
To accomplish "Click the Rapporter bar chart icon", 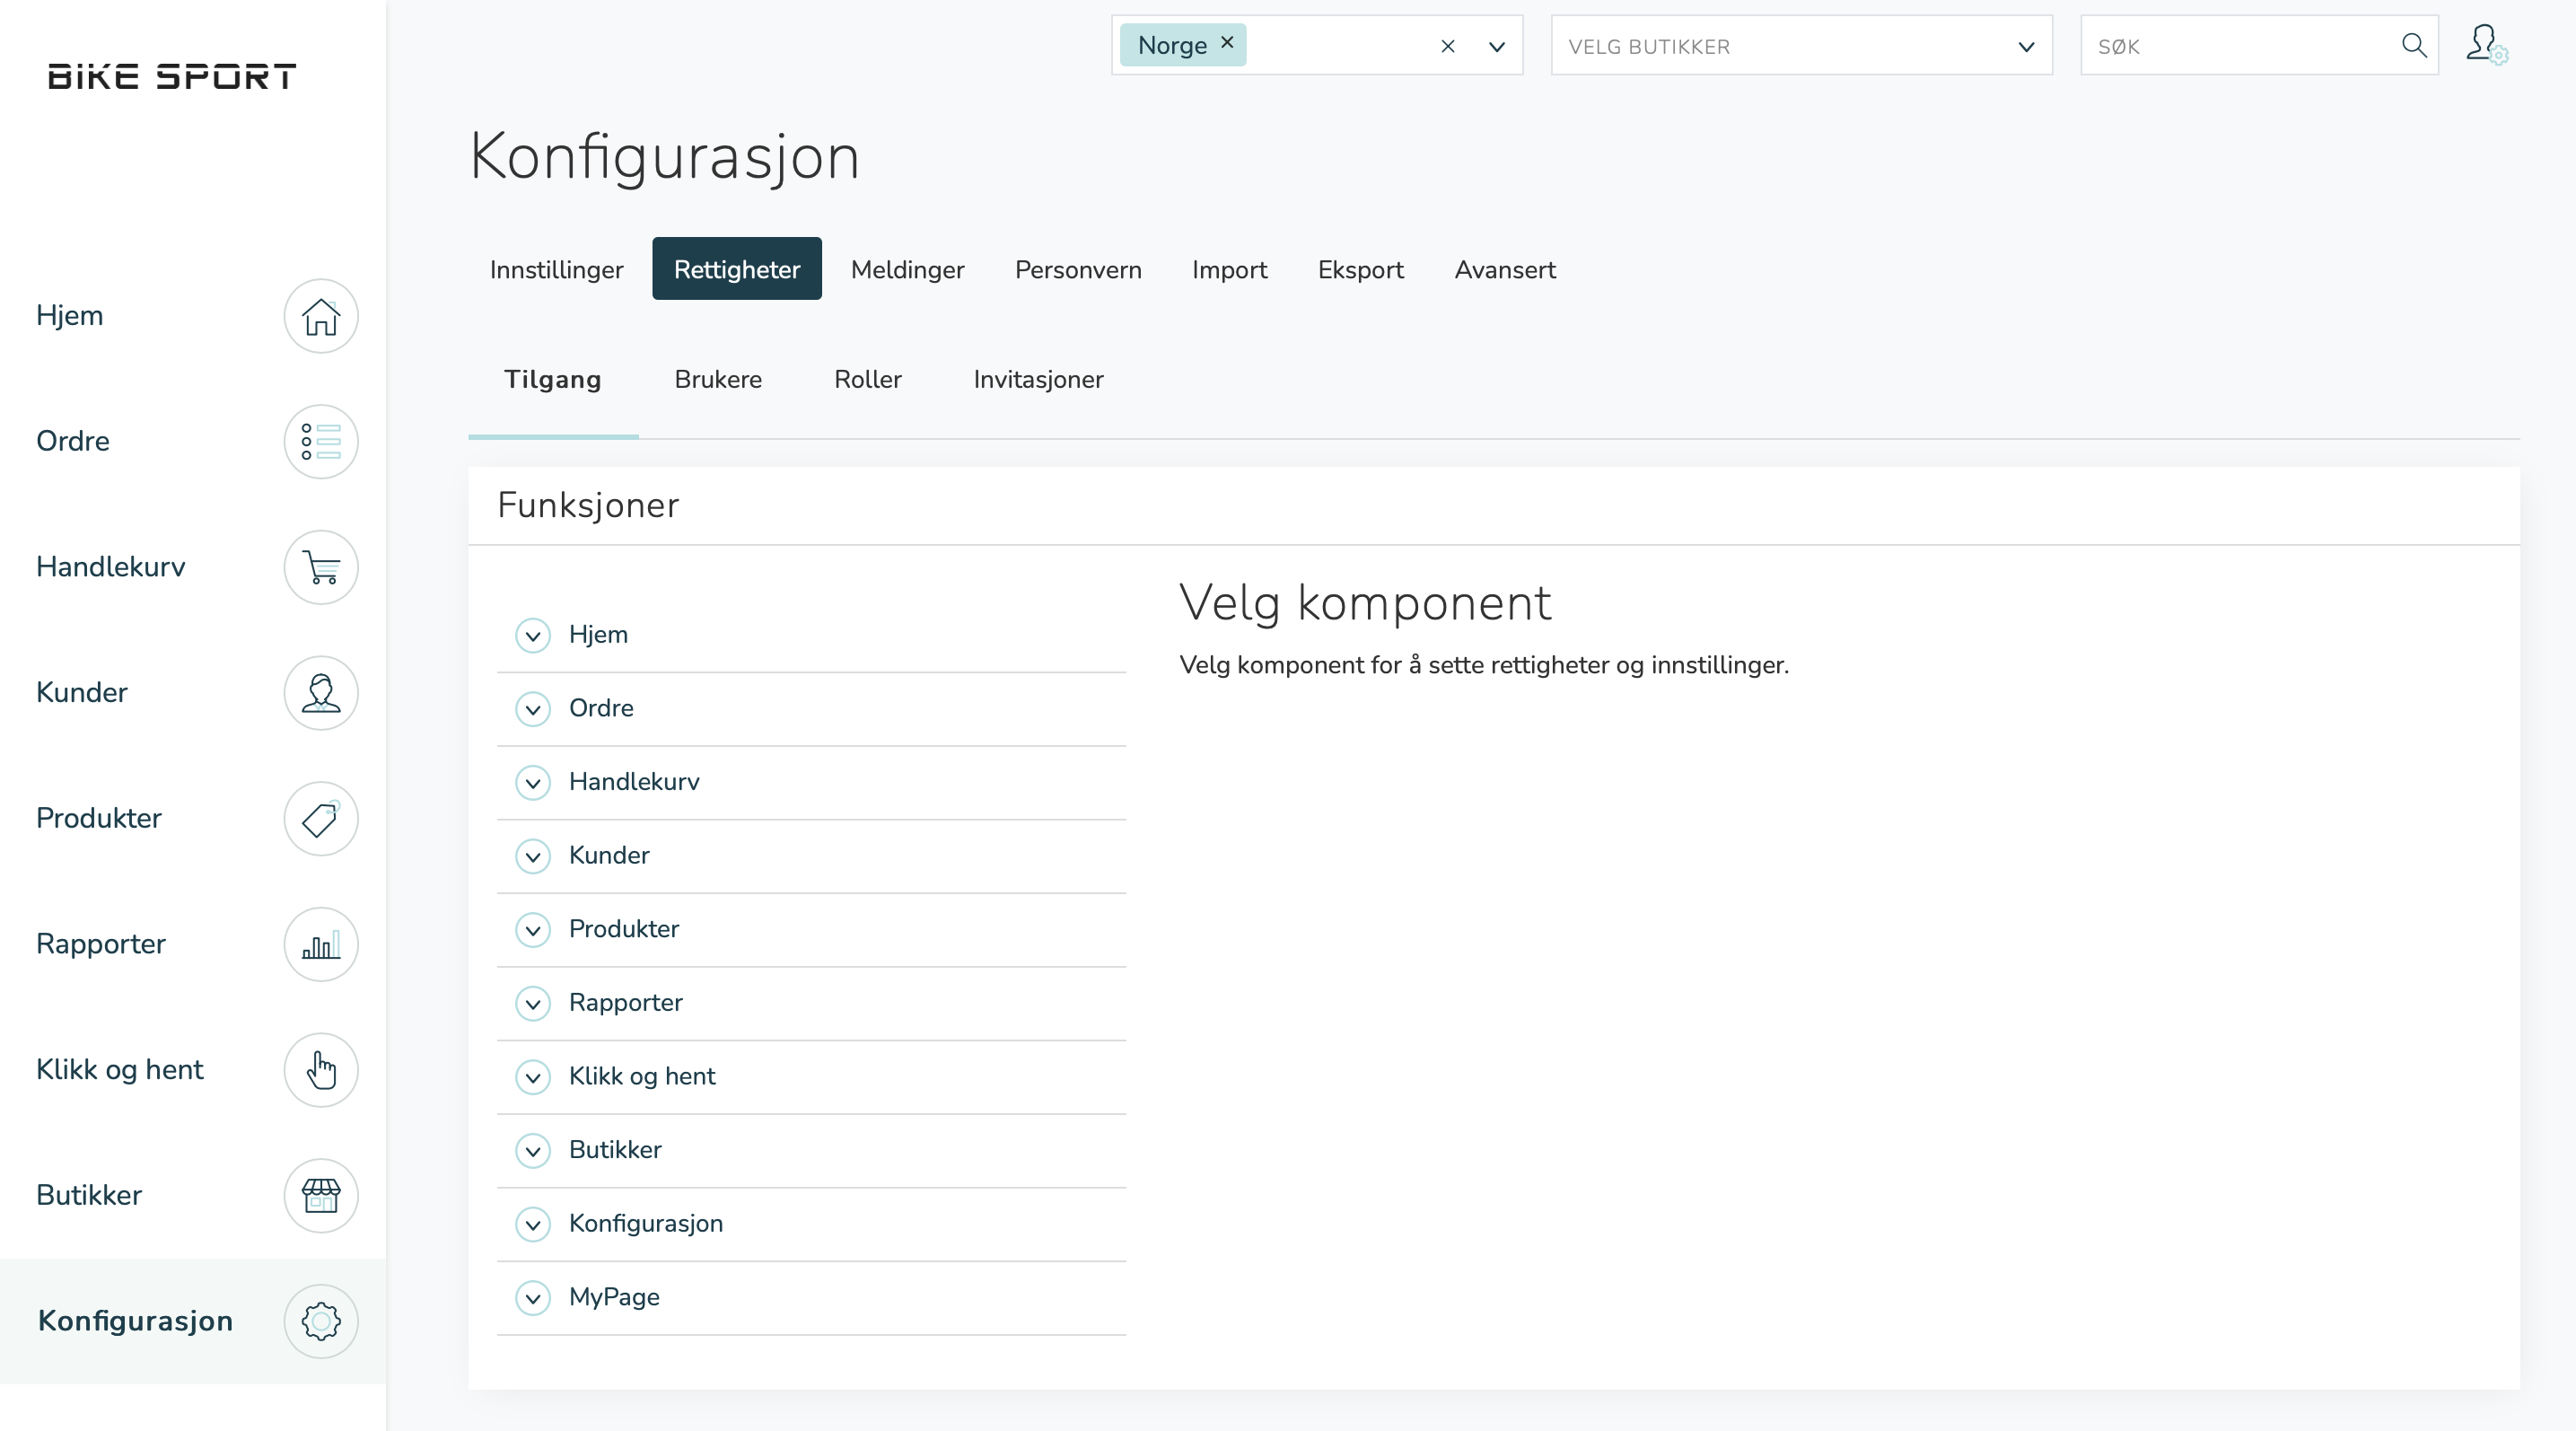I will [320, 944].
